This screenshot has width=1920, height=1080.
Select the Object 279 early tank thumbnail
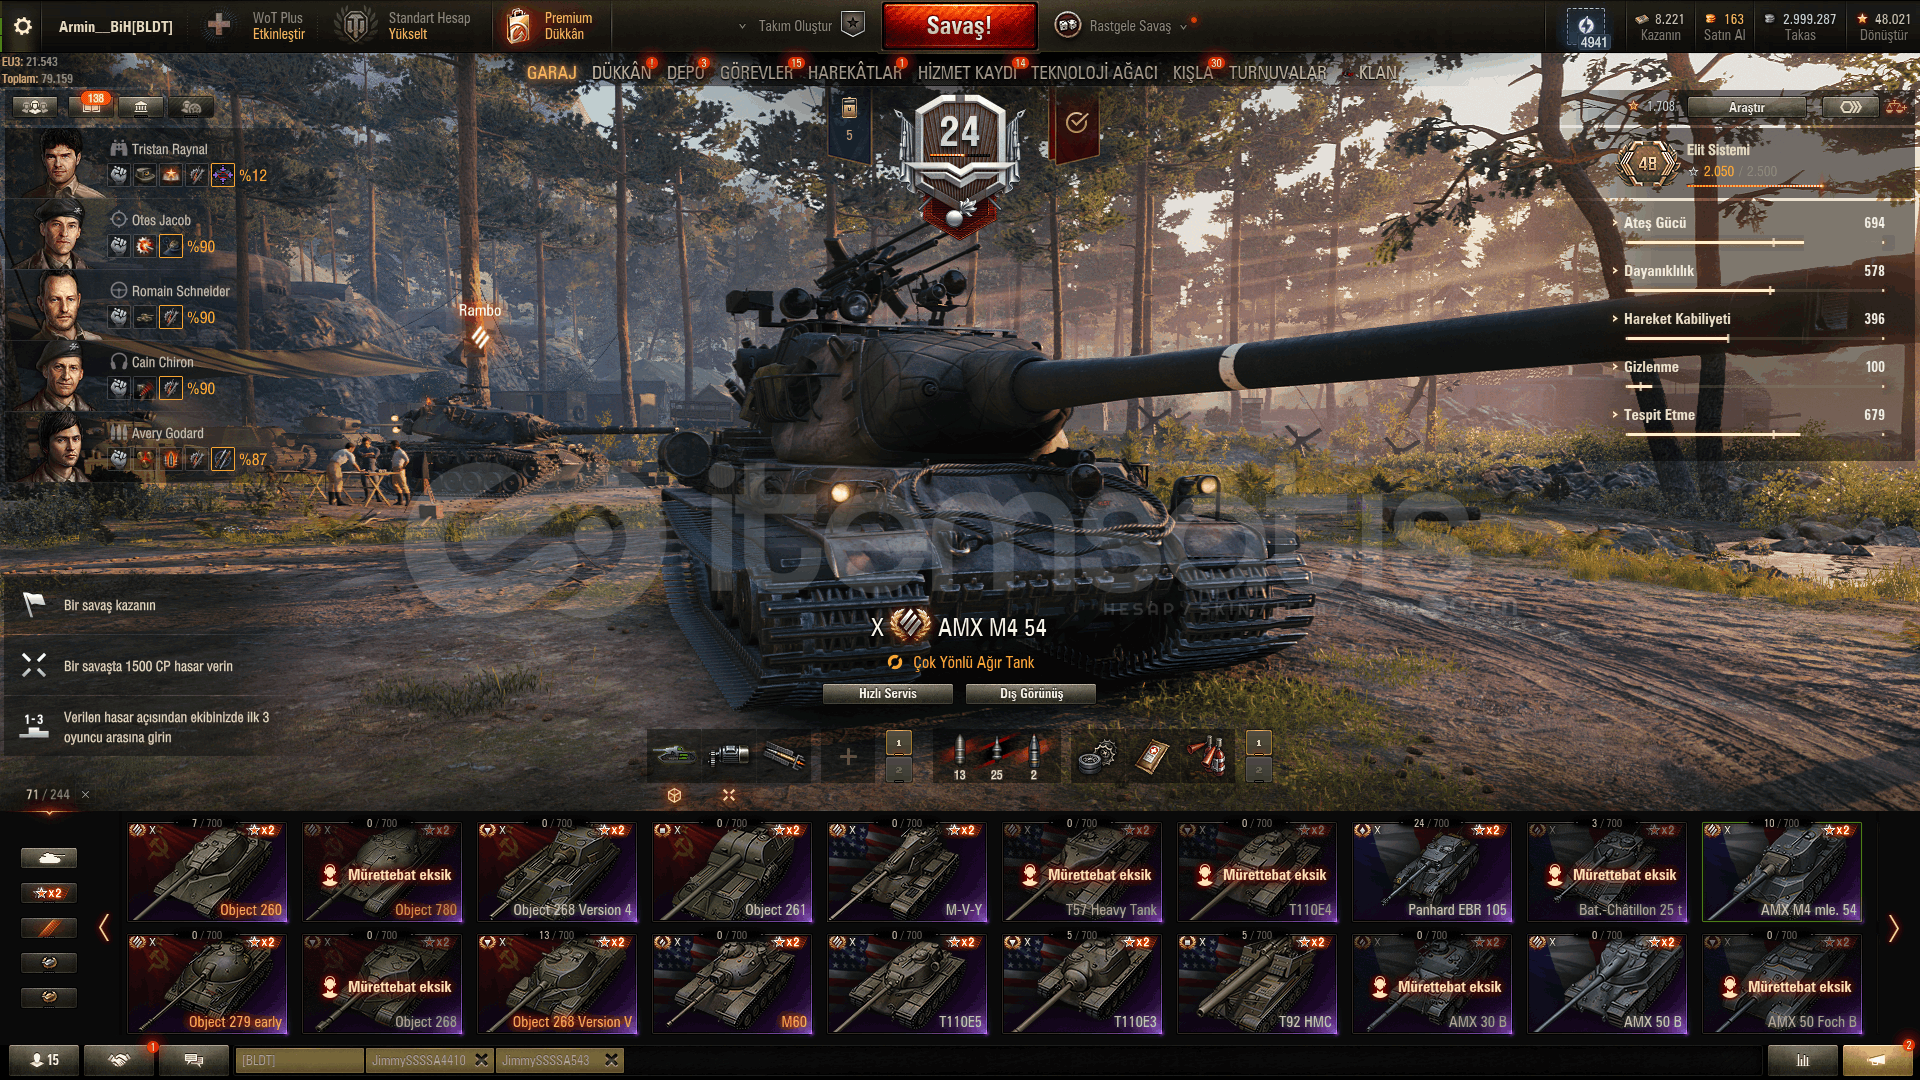pos(207,984)
